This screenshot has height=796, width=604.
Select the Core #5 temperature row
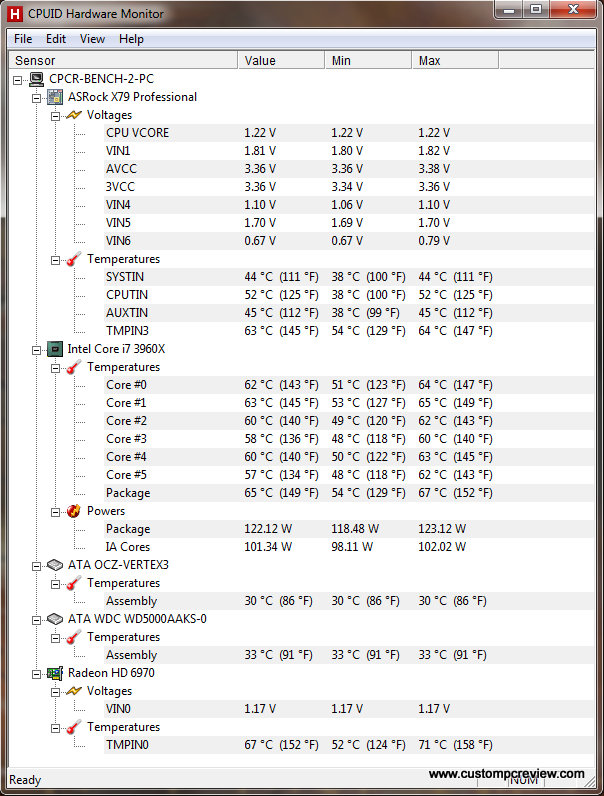[x=349, y=475]
